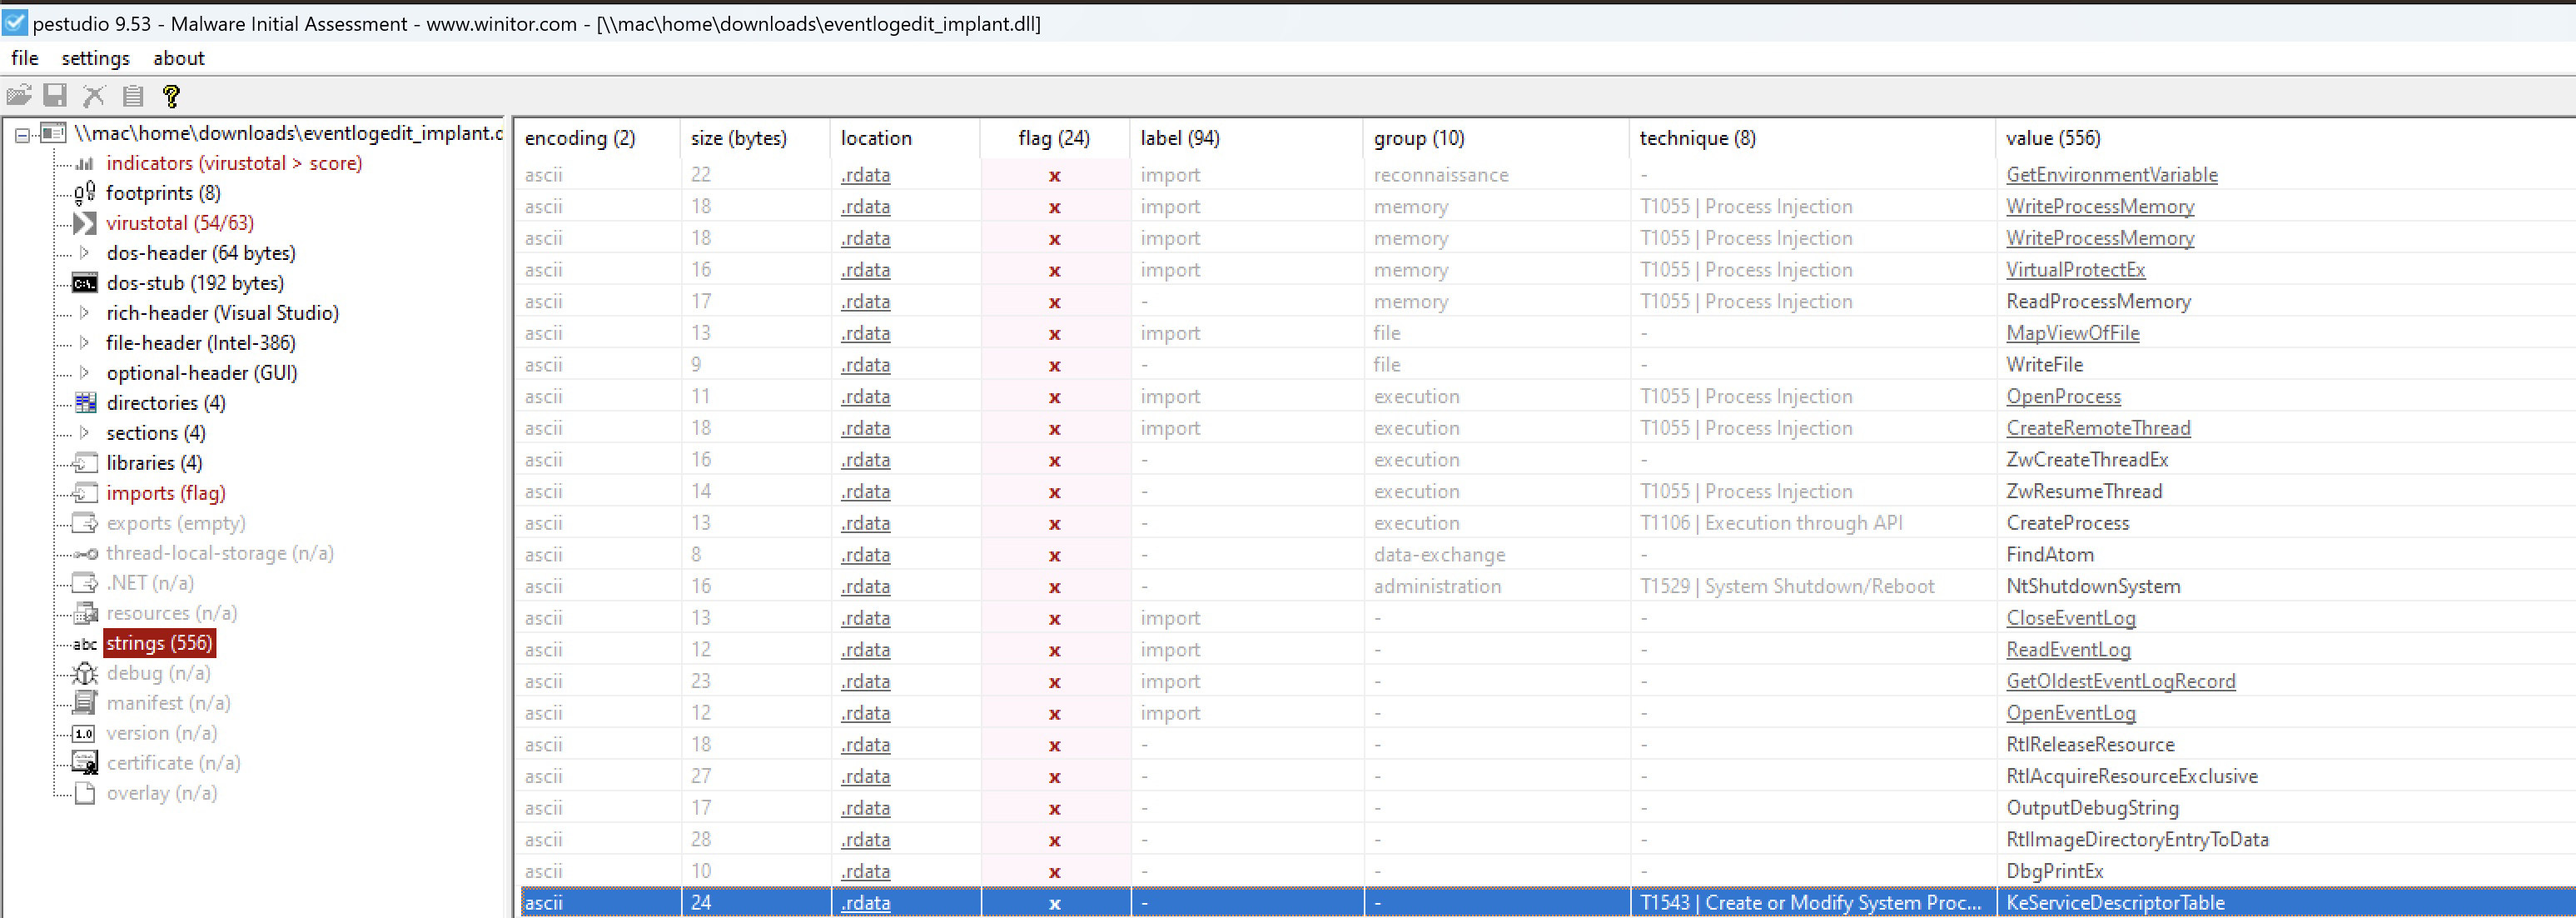Open the settings menu
This screenshot has width=2576, height=918.
tap(95, 58)
